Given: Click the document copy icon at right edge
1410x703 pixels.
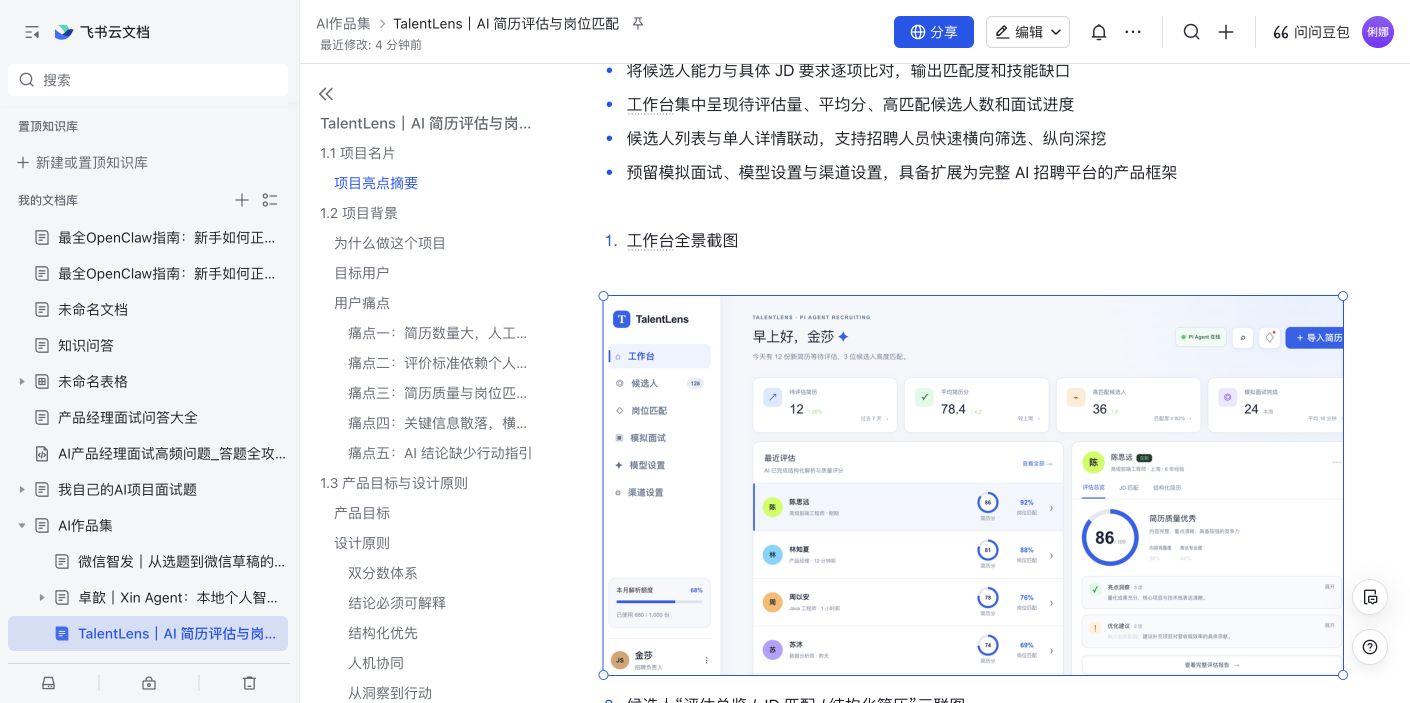Looking at the screenshot, I should coord(1370,597).
